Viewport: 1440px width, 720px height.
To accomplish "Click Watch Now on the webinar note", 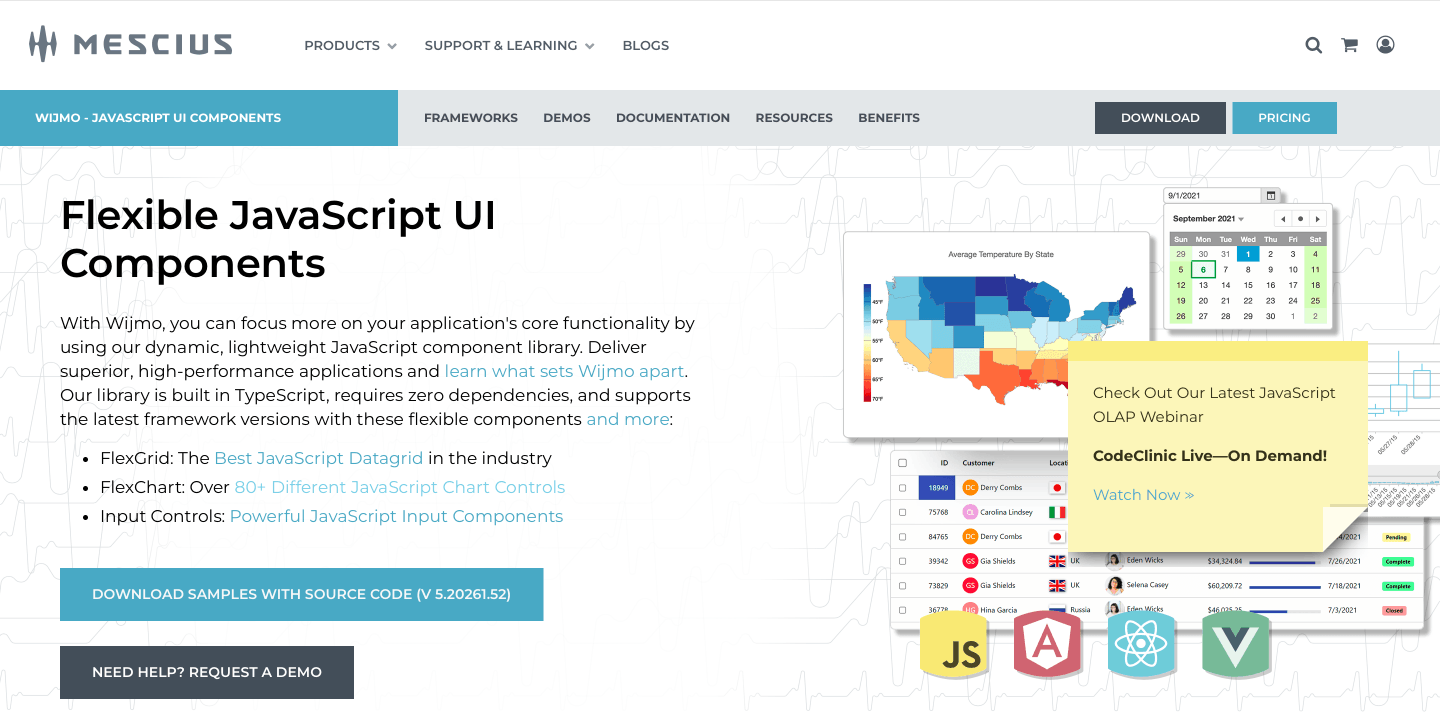I will coord(1144,495).
